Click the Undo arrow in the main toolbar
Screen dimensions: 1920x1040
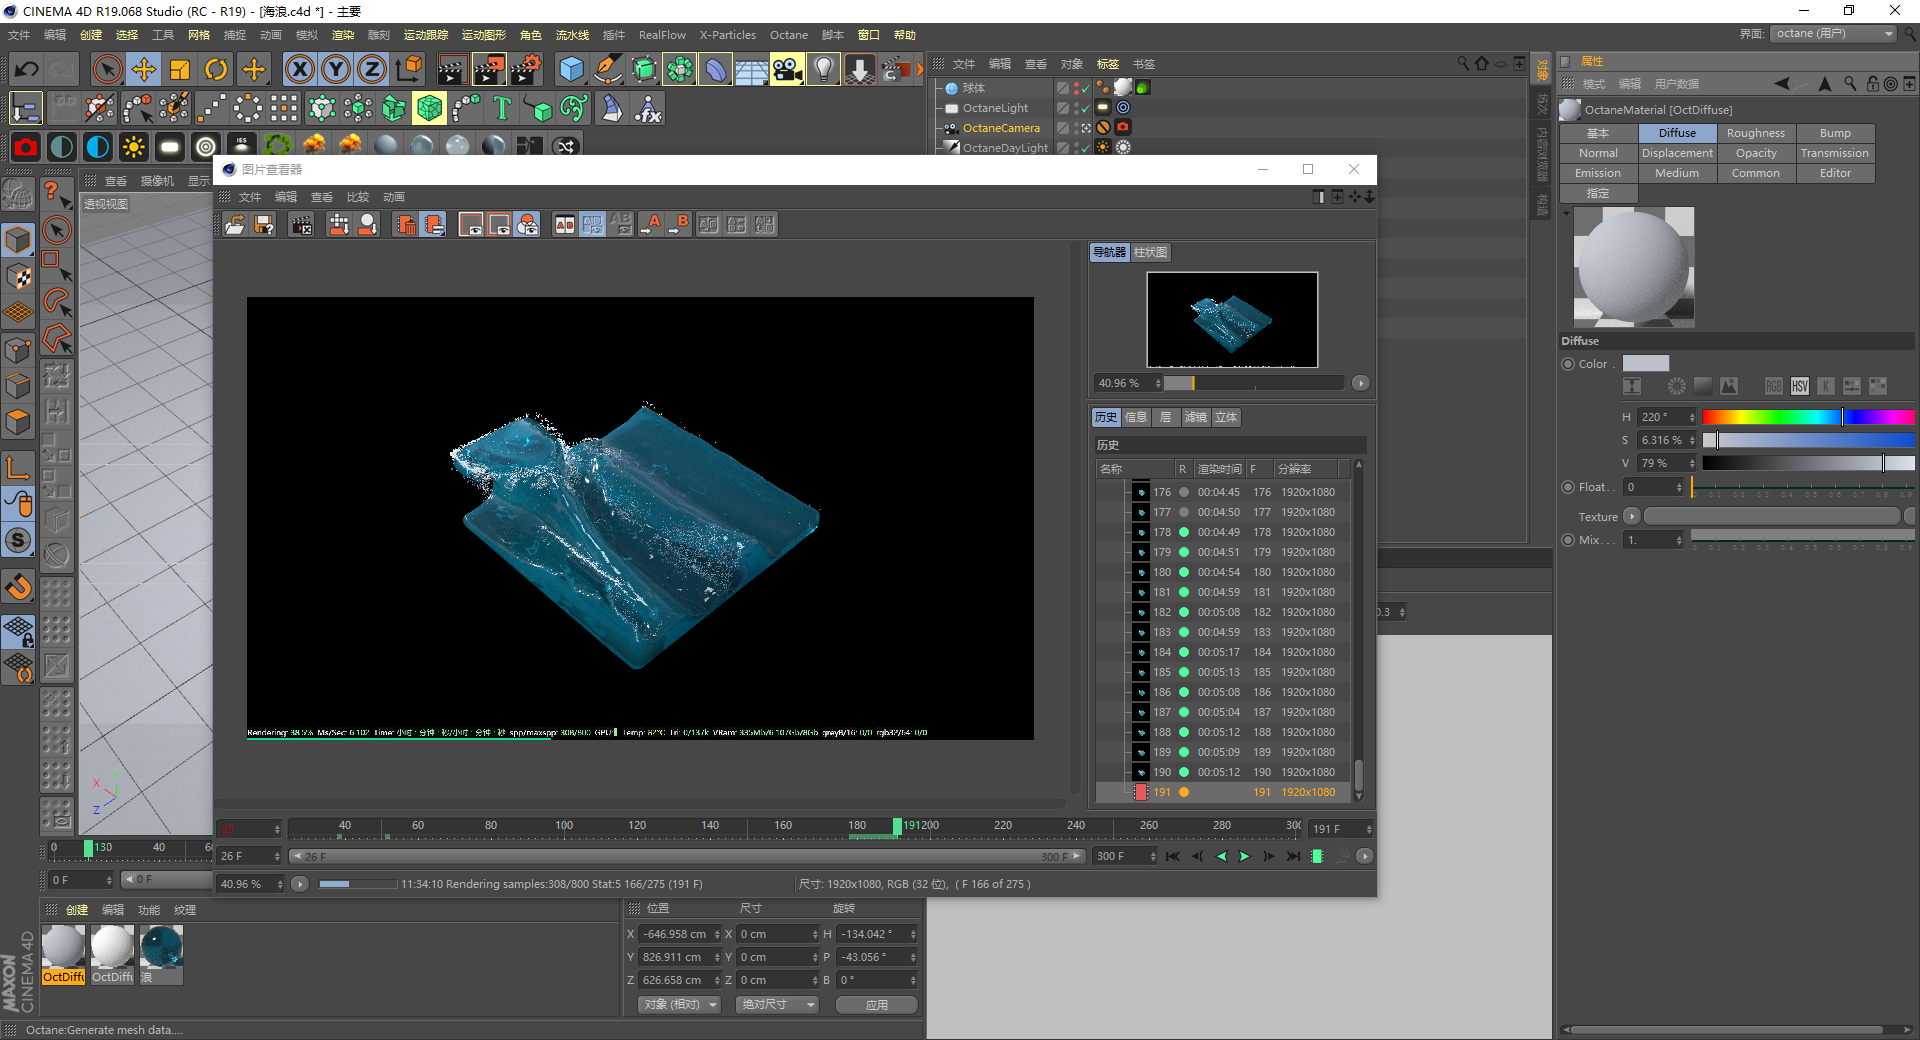pyautogui.click(x=27, y=69)
